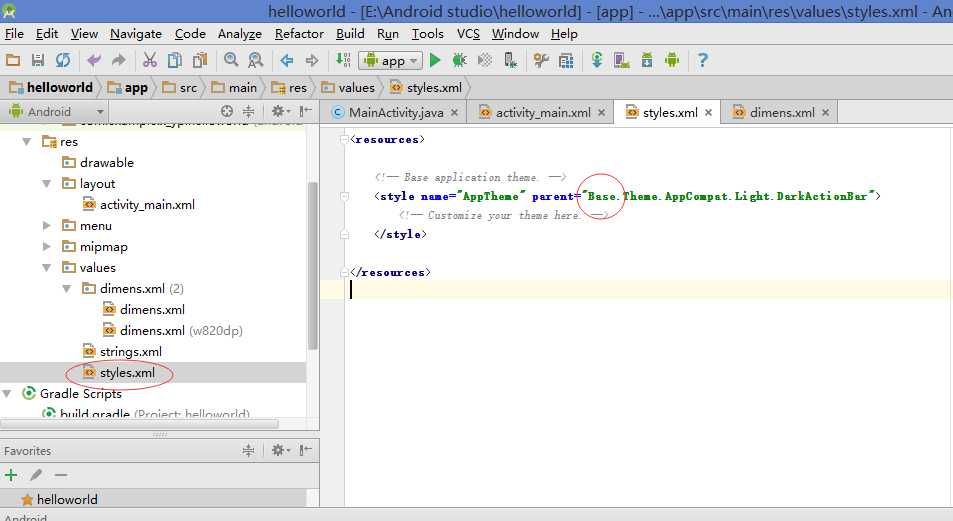
Task: Open the Android Device Monitor icon
Action: [x=672, y=60]
